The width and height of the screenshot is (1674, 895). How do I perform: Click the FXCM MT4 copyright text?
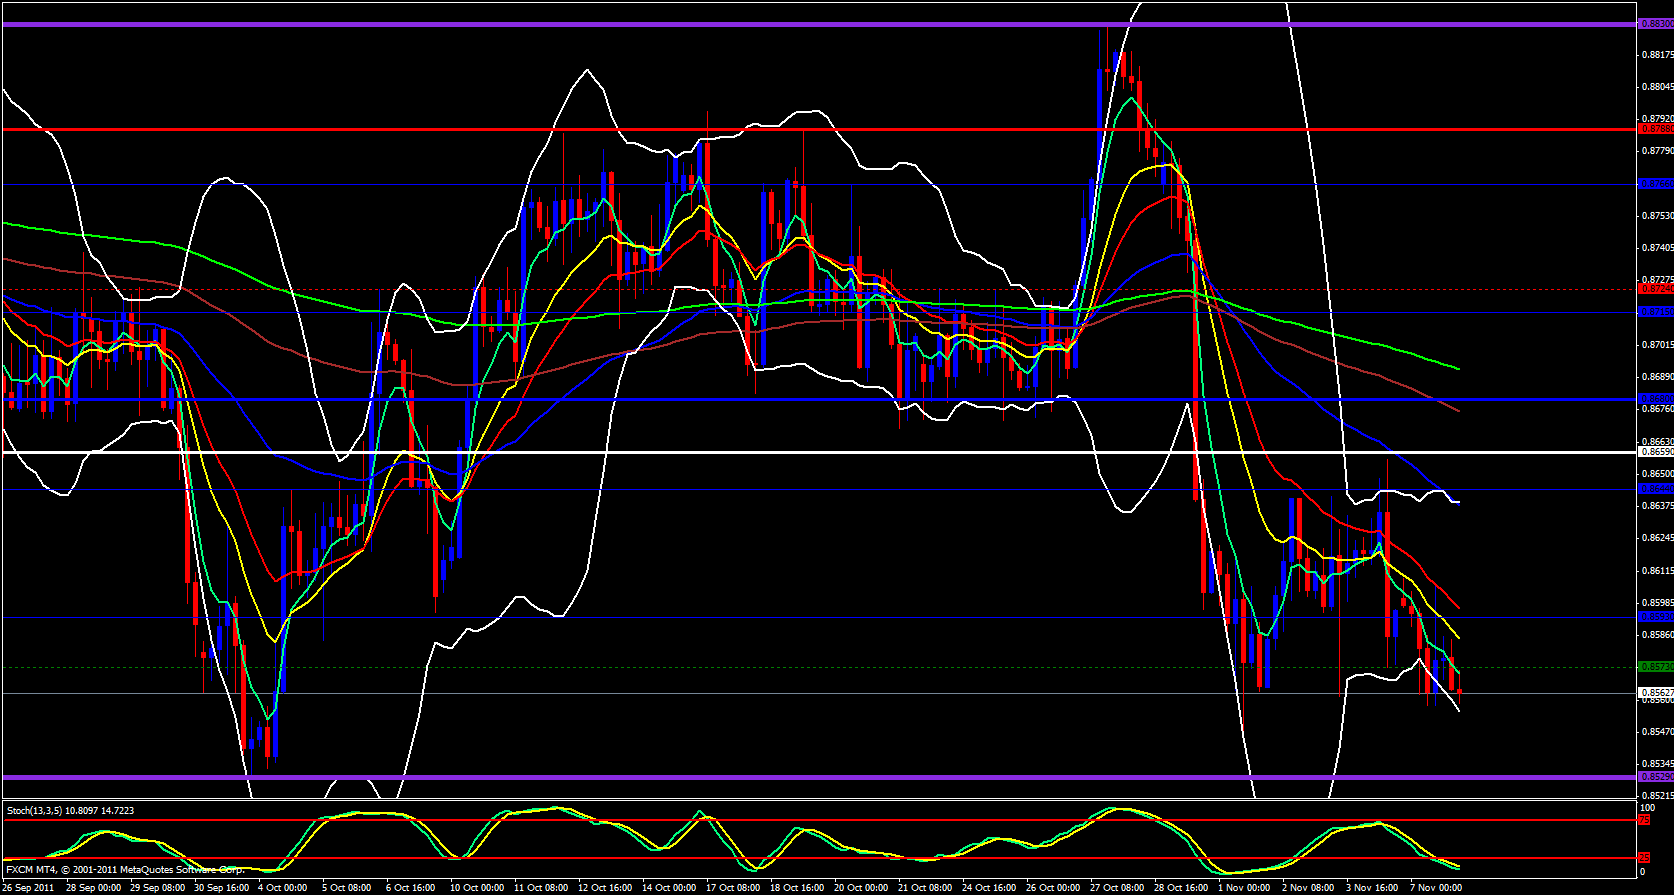[125, 870]
